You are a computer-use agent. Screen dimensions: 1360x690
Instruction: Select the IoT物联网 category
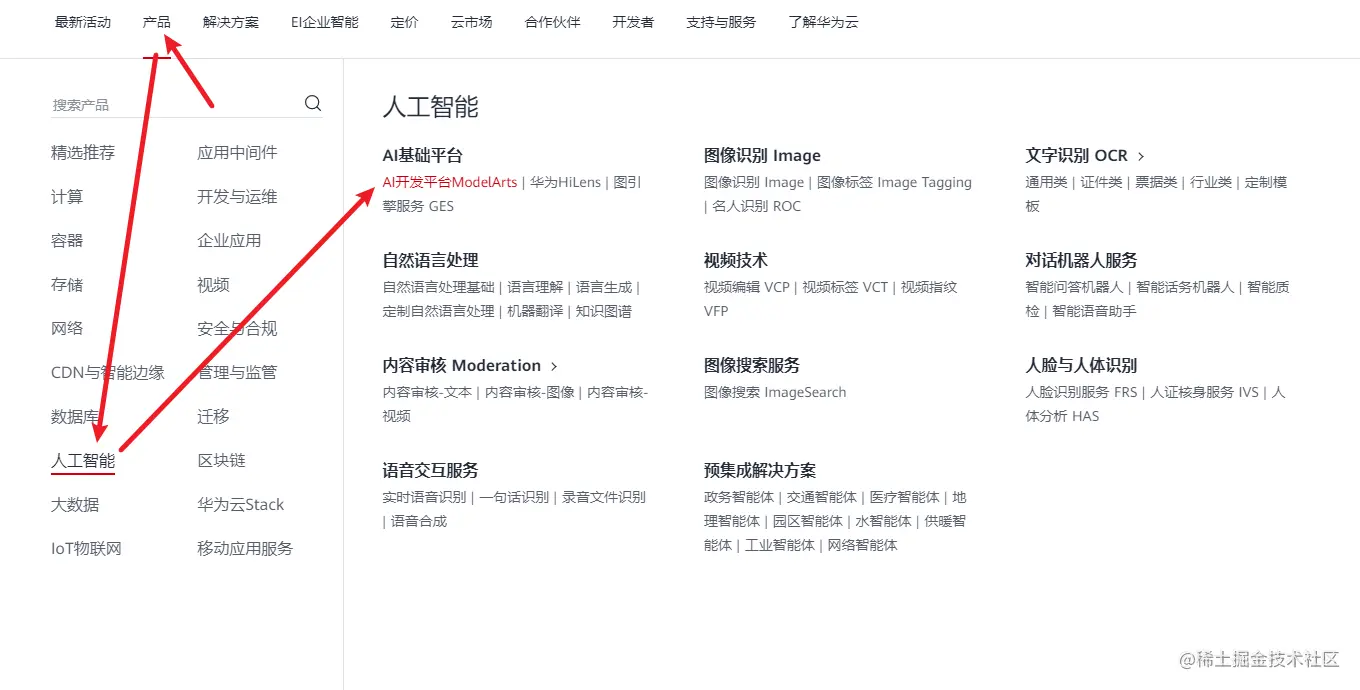86,549
